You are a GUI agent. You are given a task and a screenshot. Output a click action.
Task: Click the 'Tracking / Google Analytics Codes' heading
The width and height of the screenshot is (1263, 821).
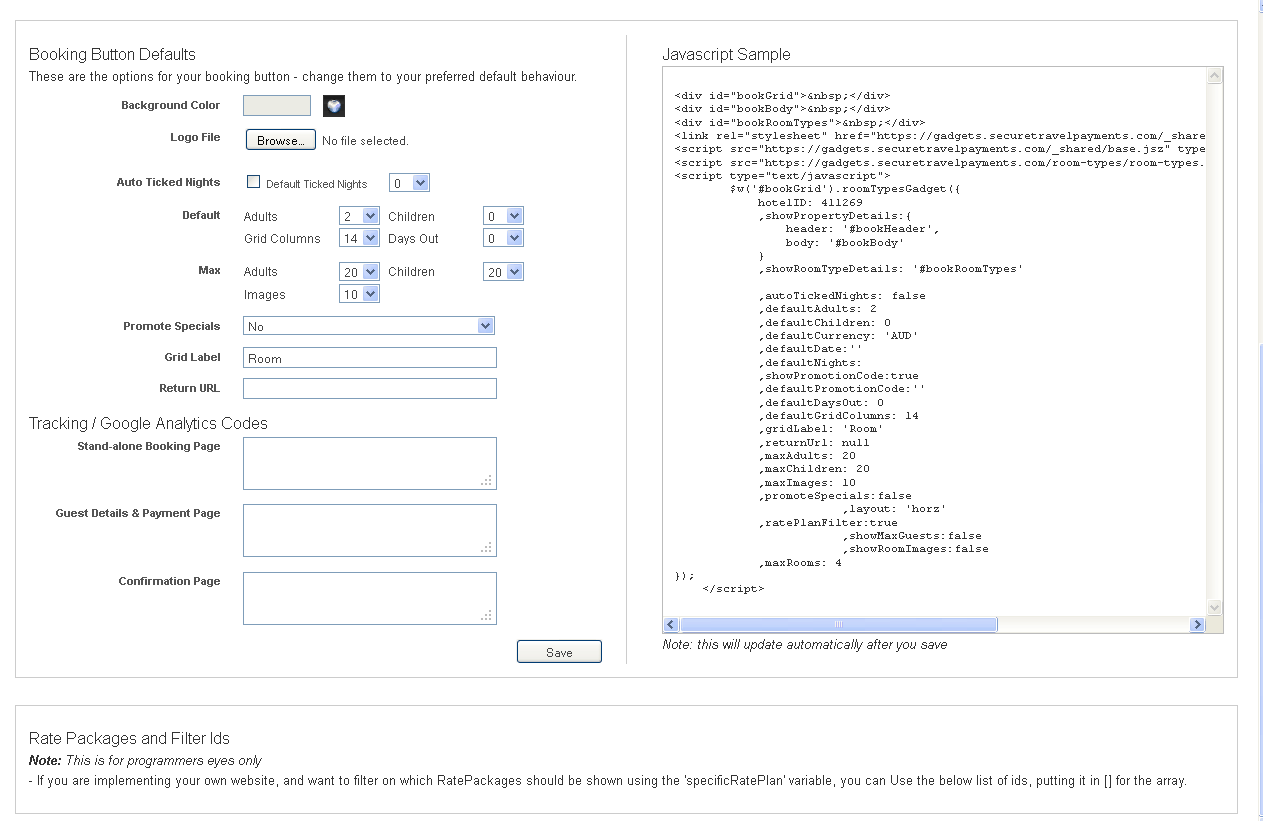point(148,423)
